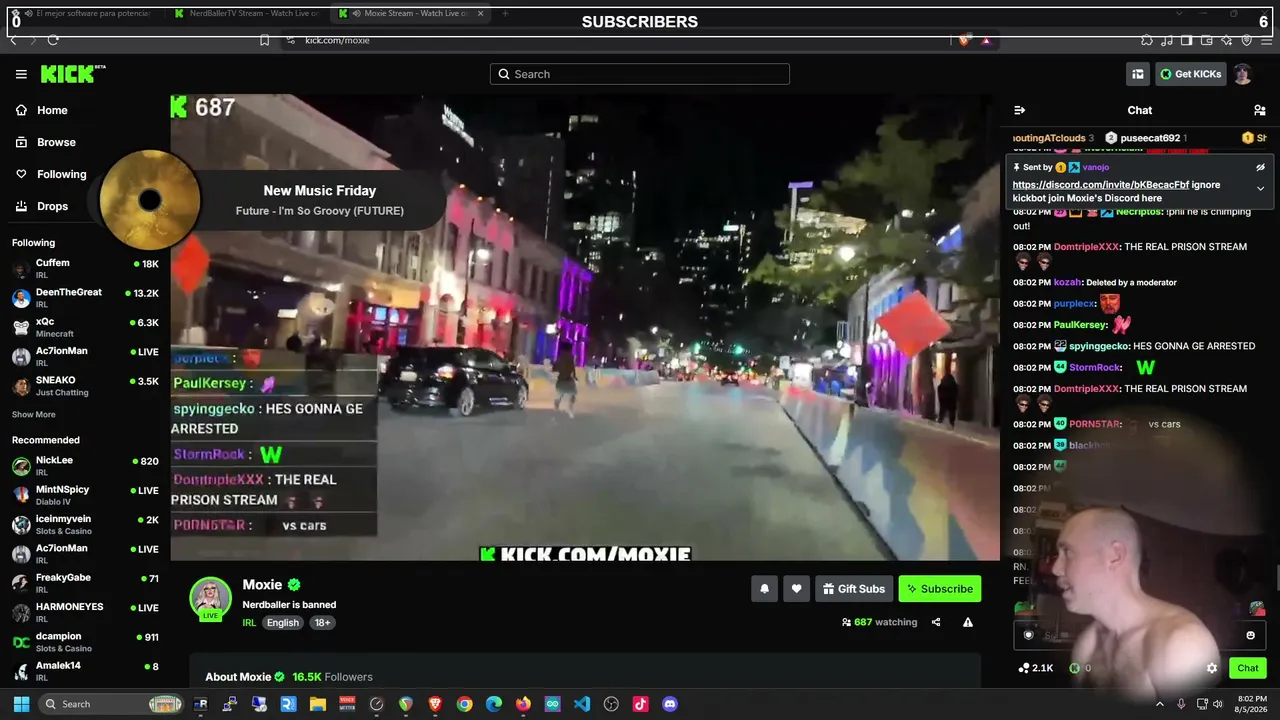Image resolution: width=1280 pixels, height=720 pixels.
Task: Click the browser address bar URL
Action: [x=337, y=40]
